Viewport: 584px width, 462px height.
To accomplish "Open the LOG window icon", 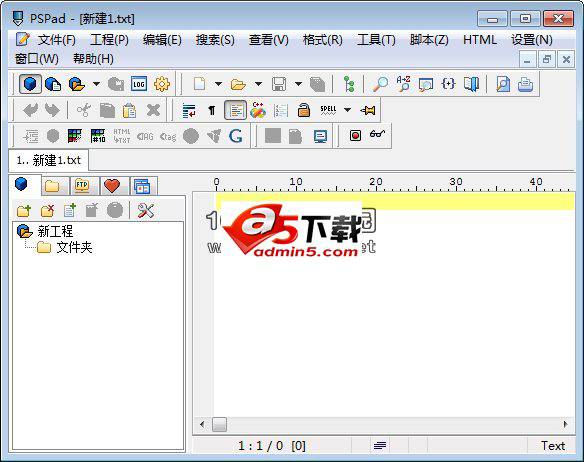I will click(x=139, y=84).
